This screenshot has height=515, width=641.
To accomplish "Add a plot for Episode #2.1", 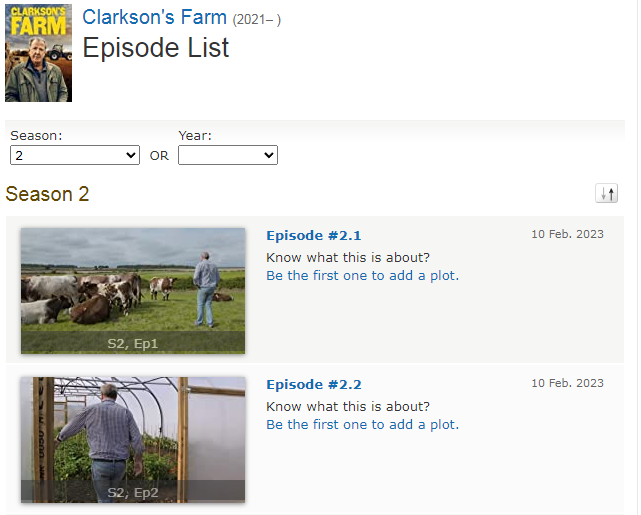I will pyautogui.click(x=363, y=275).
